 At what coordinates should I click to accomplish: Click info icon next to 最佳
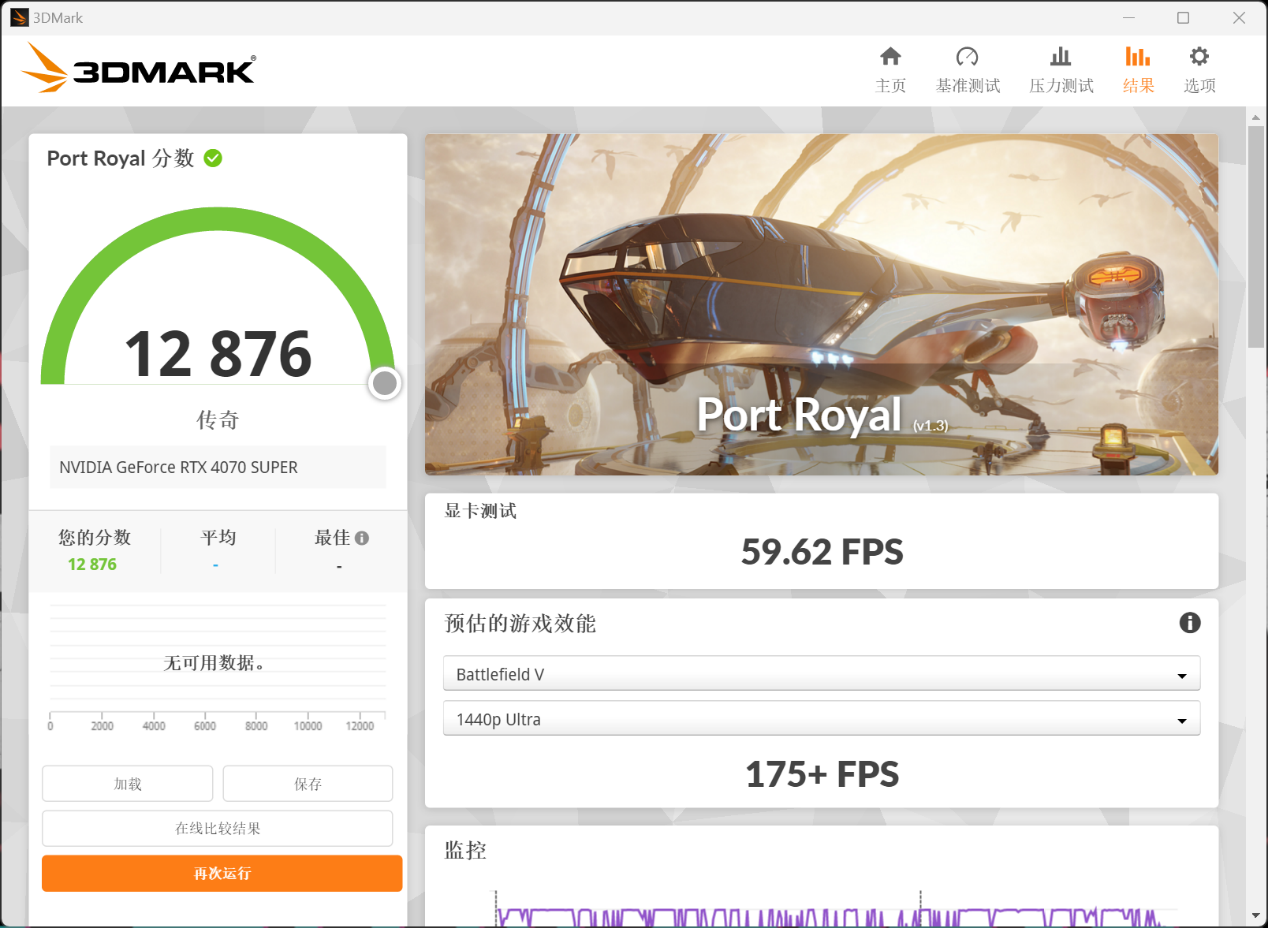pyautogui.click(x=362, y=538)
